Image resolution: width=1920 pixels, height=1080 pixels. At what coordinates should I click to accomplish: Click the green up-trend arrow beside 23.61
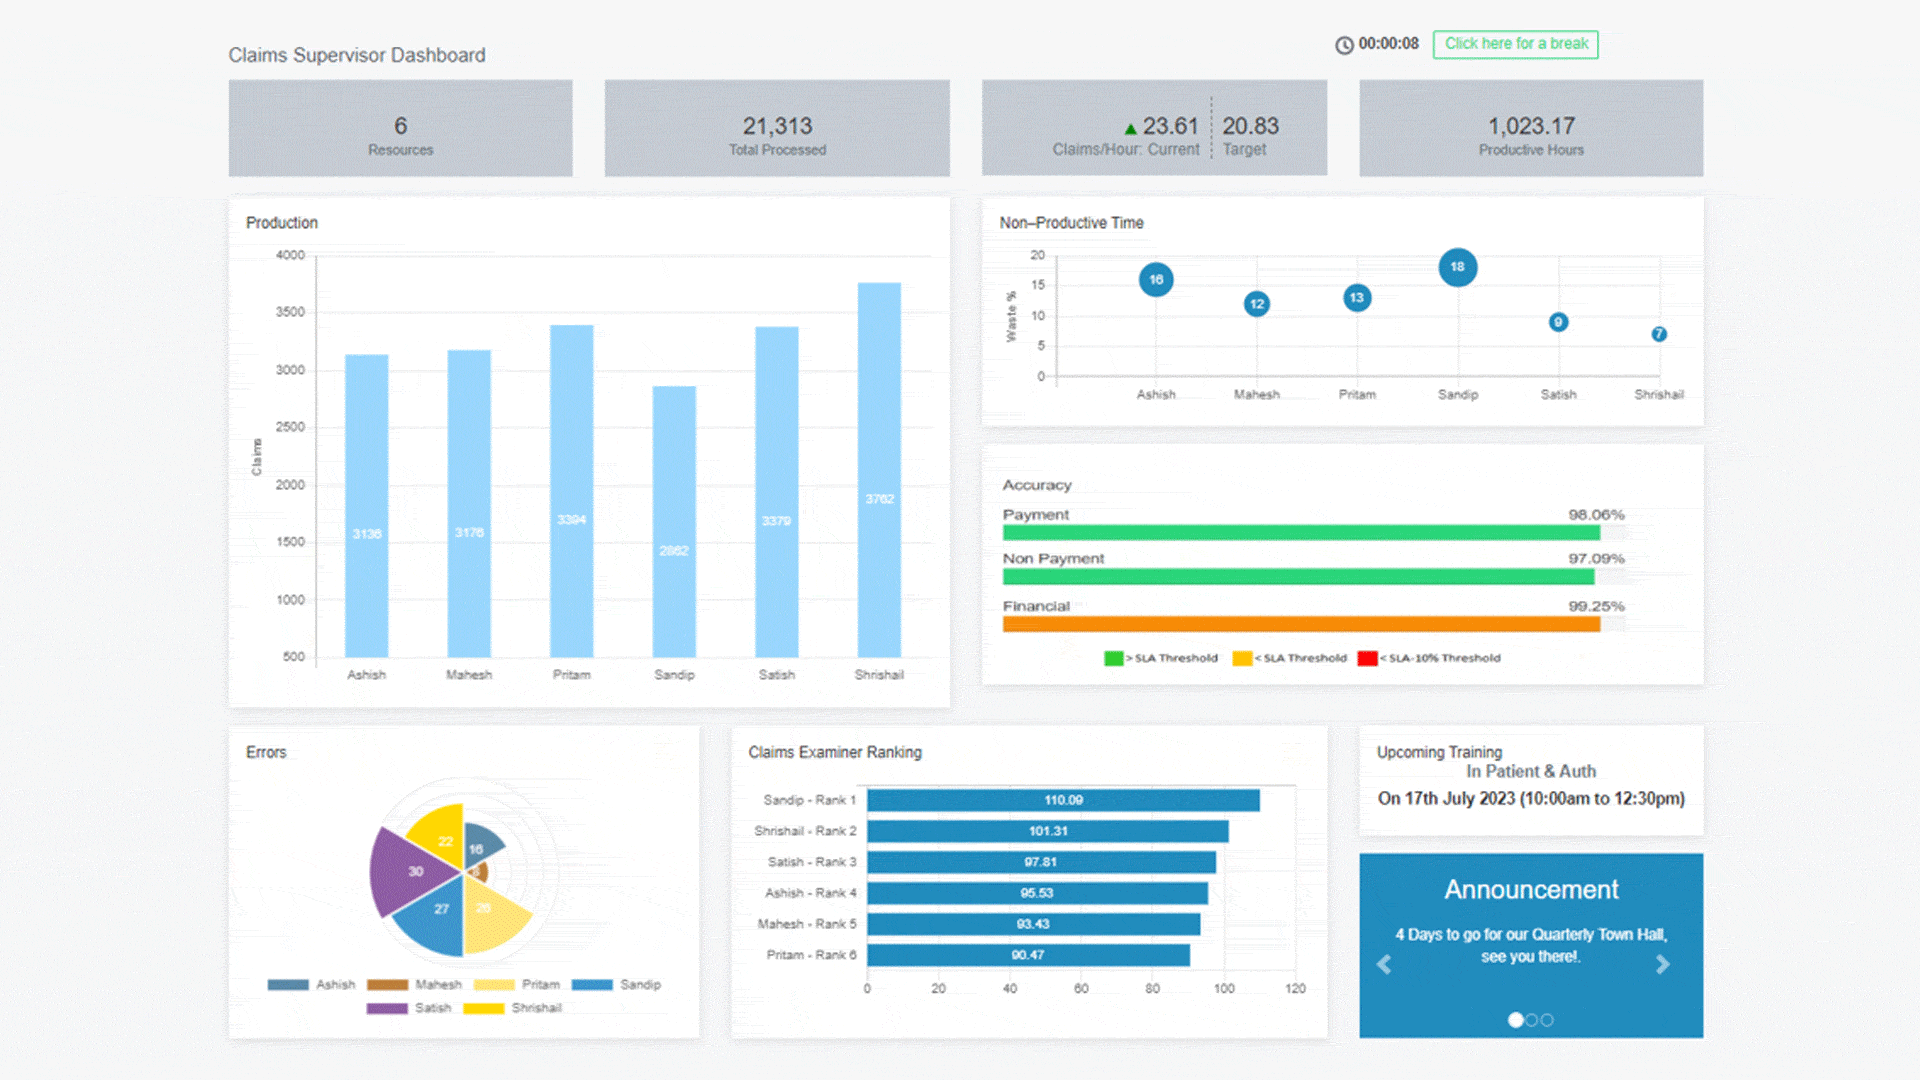pos(1130,129)
